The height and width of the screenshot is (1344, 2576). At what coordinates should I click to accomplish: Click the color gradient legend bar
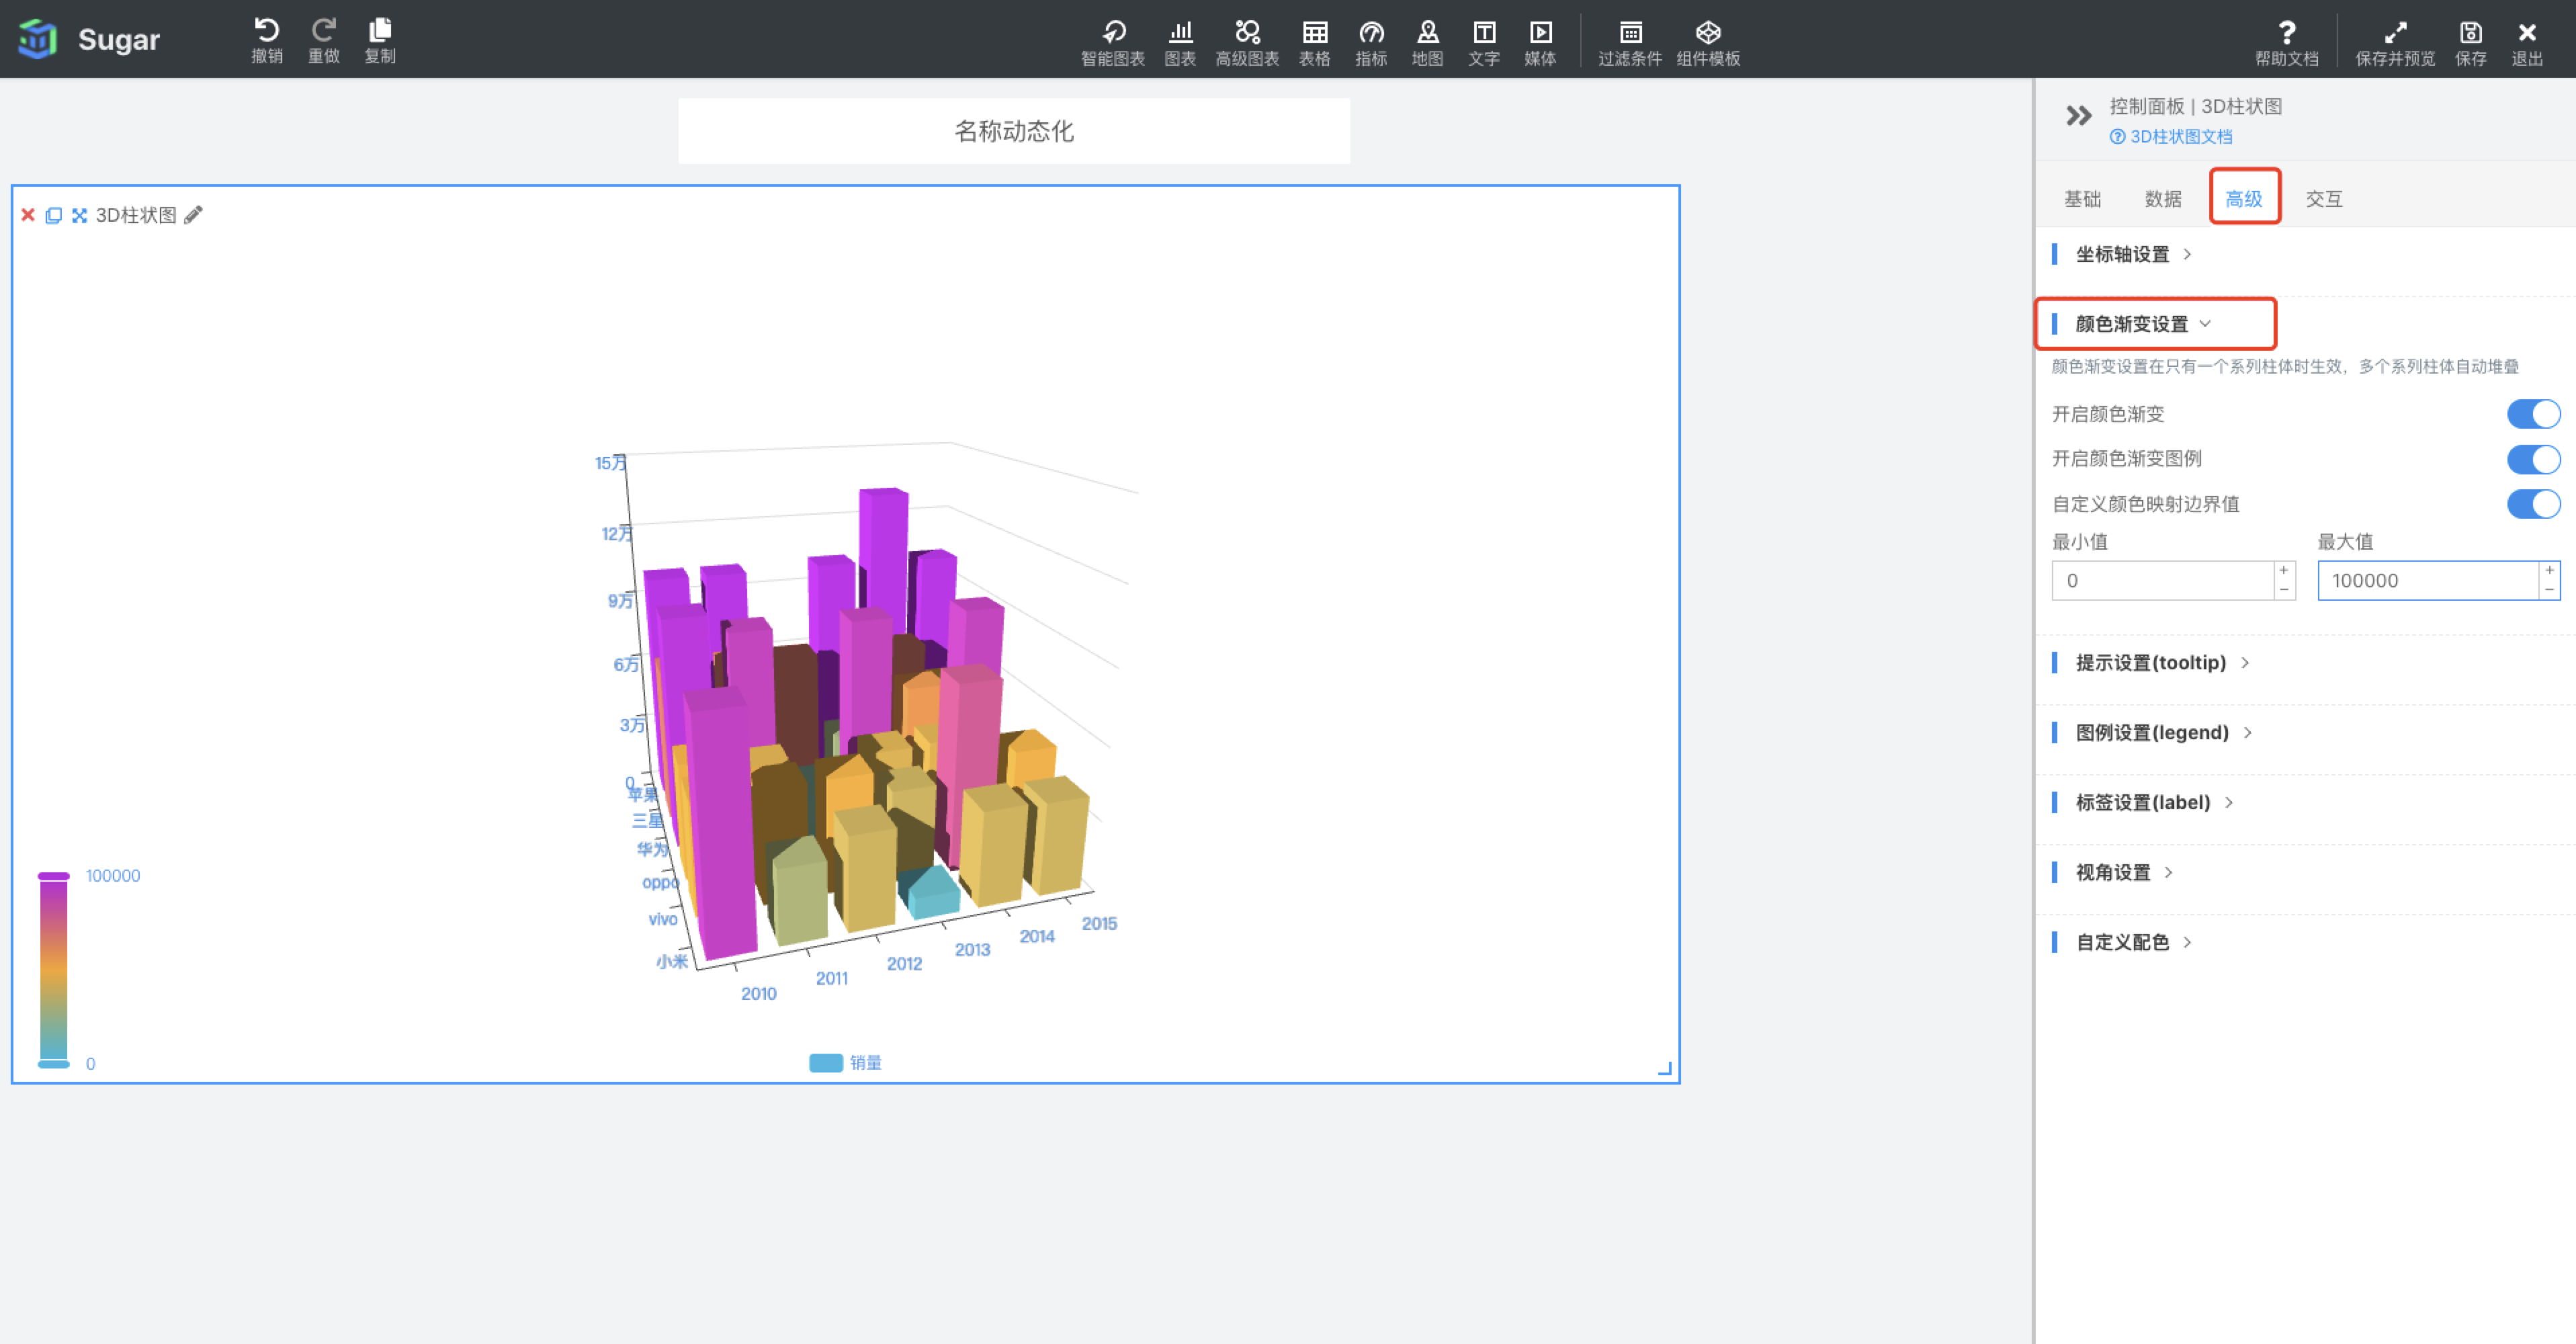pos(54,970)
